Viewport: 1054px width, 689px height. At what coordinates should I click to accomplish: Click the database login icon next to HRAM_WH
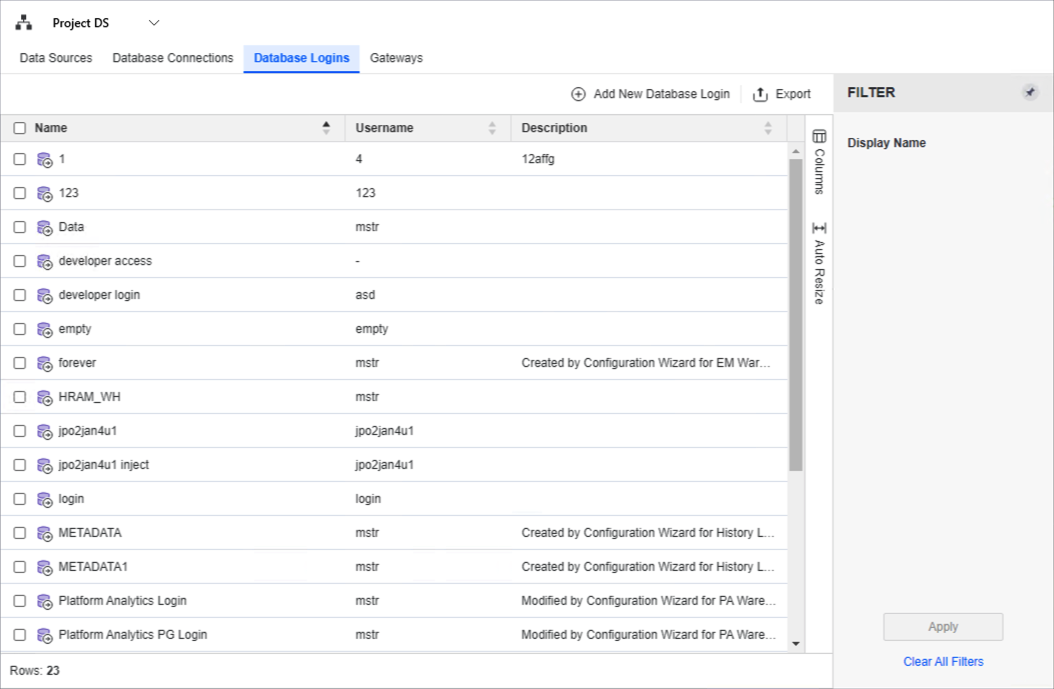click(x=44, y=397)
